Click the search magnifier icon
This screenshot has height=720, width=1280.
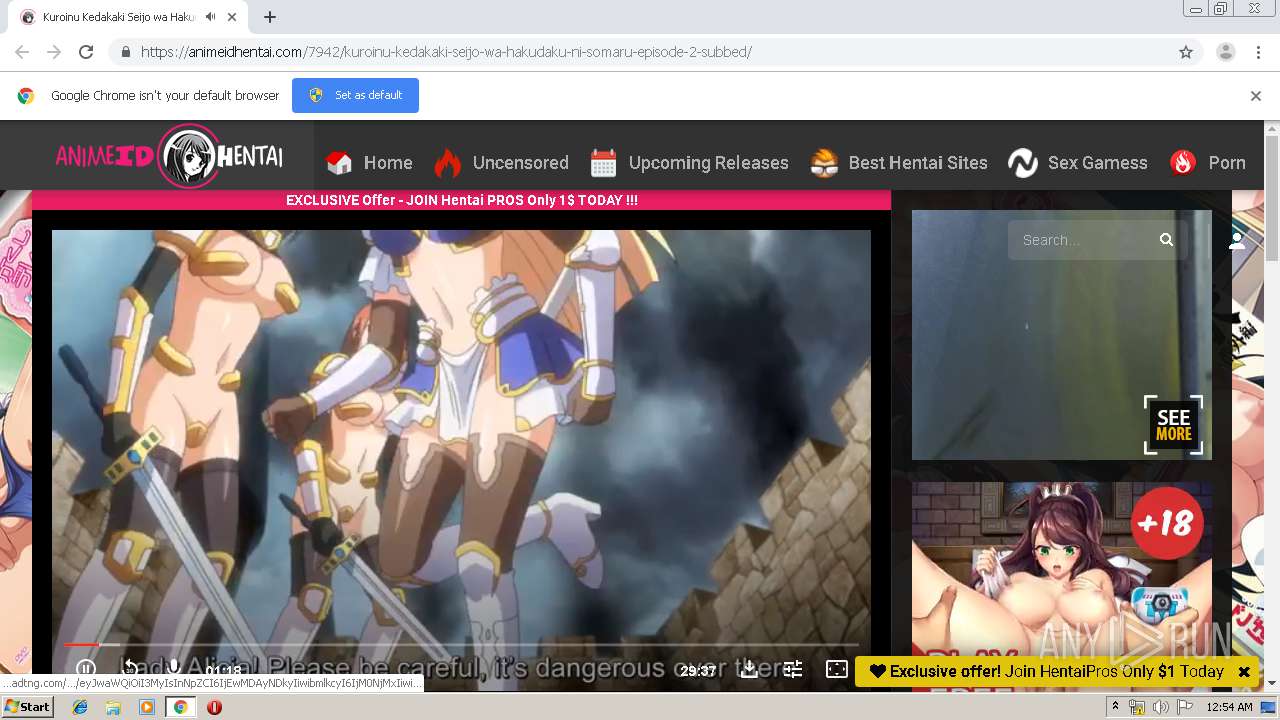[1166, 240]
